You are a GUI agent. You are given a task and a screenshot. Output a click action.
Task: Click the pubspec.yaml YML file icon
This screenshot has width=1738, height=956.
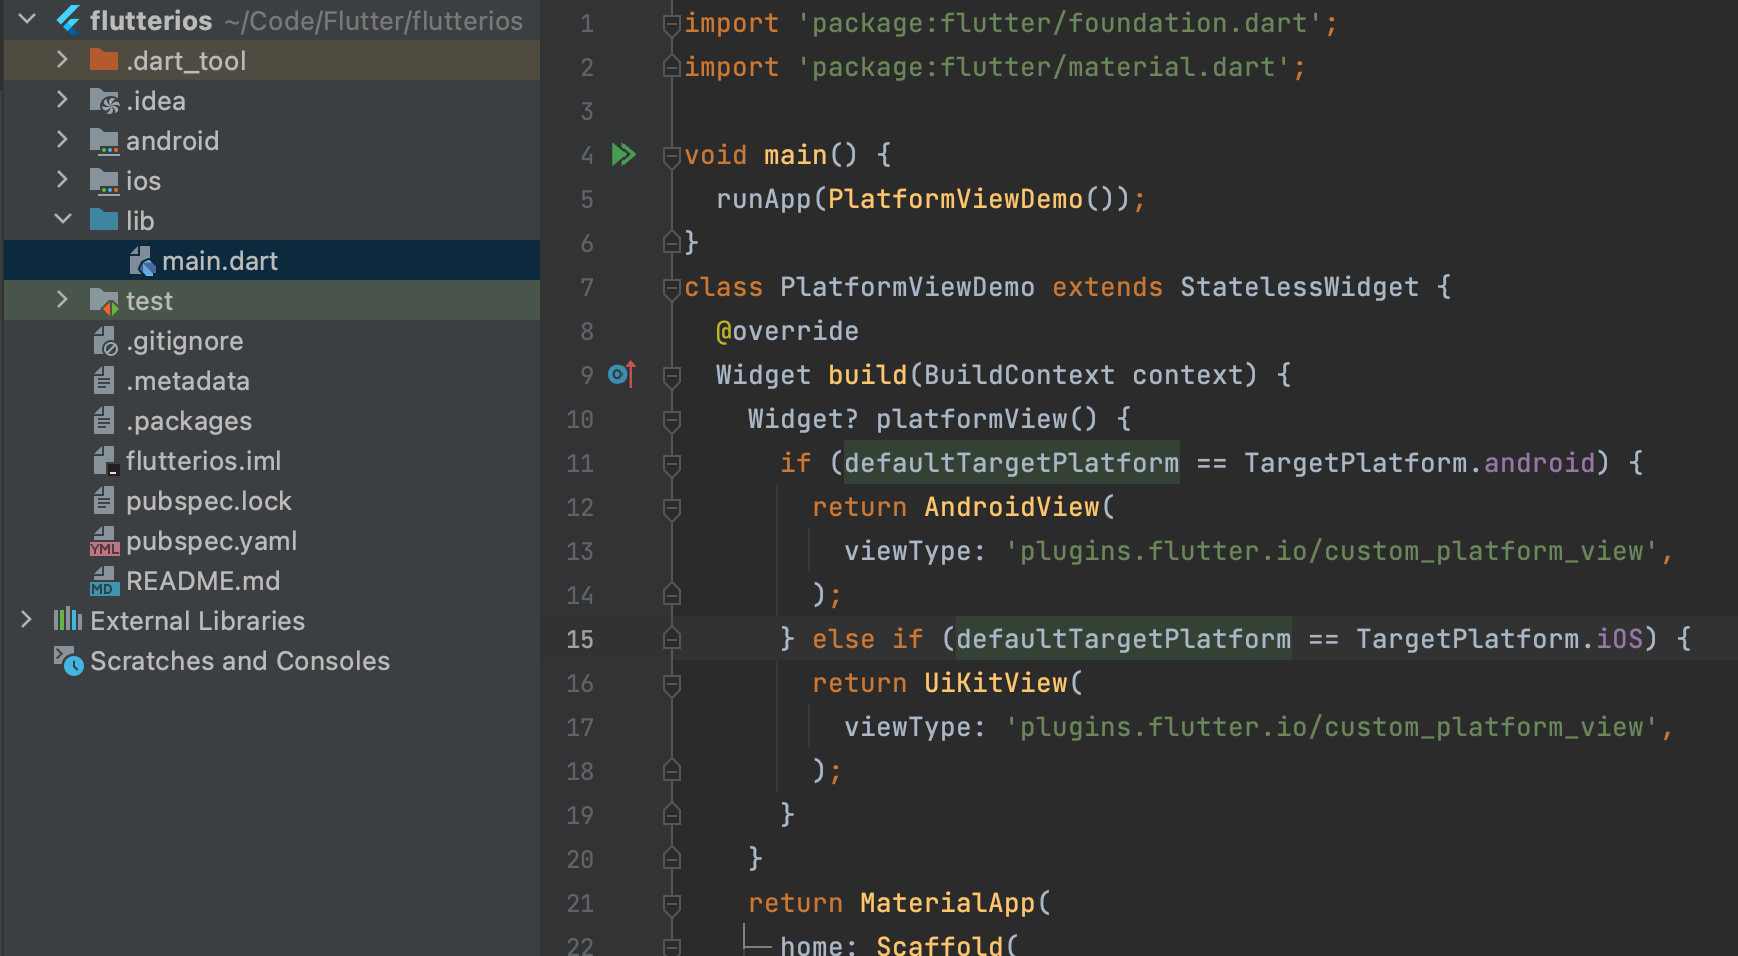pos(104,541)
